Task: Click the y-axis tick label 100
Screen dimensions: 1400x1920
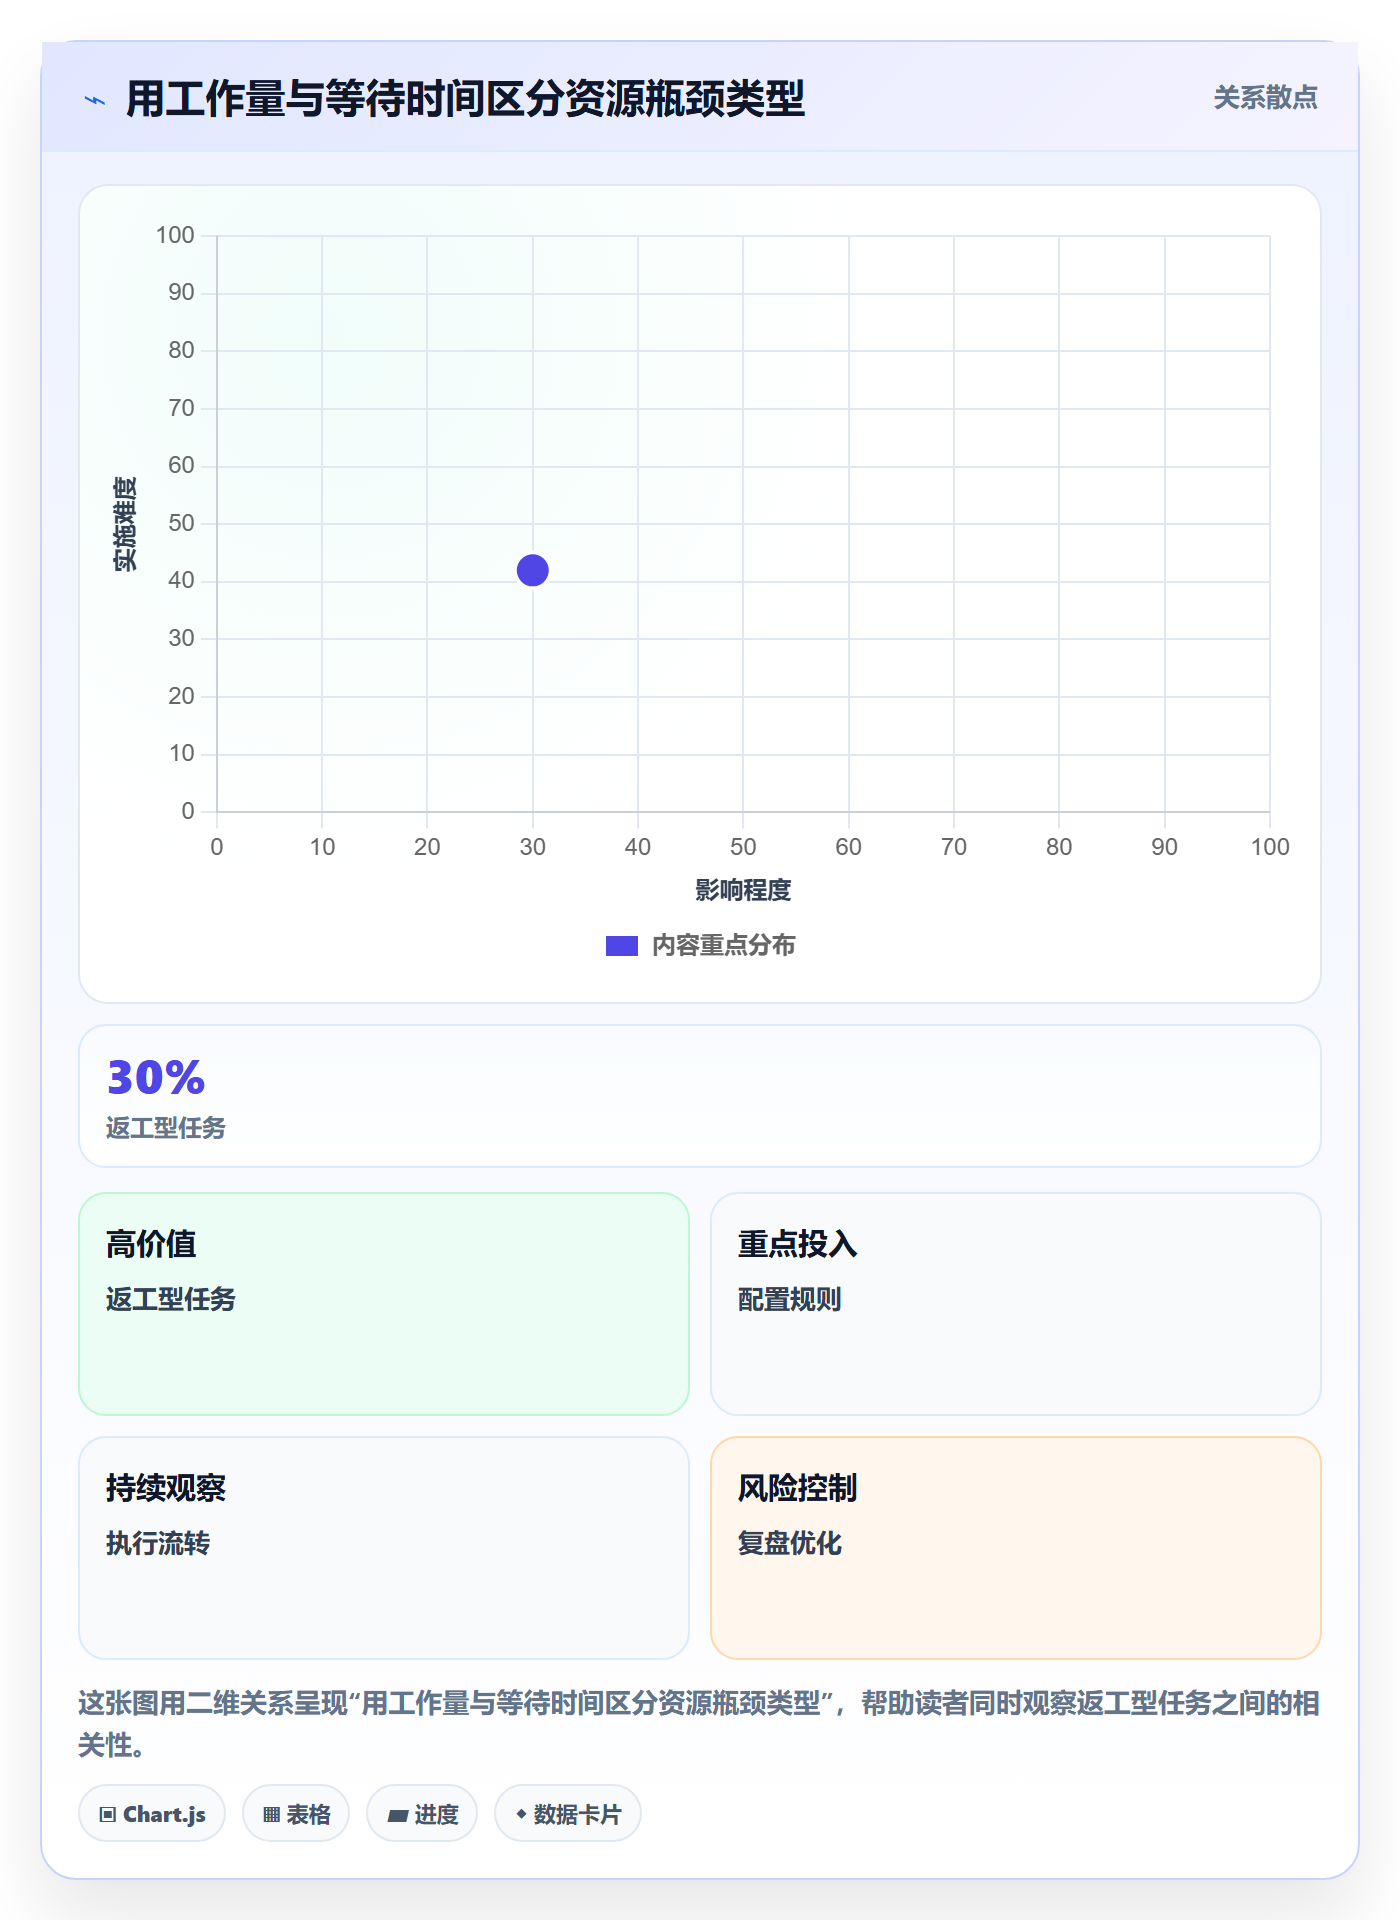Action: [x=175, y=235]
